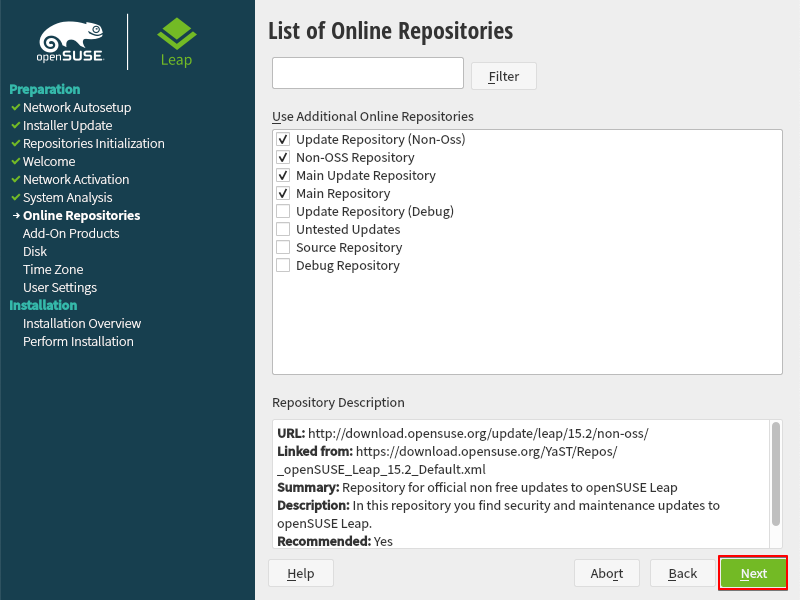Select Installer Update step in sidebar
This screenshot has width=800, height=600.
pos(67,126)
